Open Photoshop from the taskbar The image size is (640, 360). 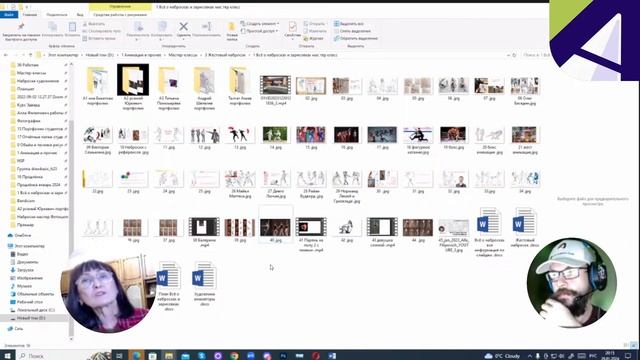[283, 356]
